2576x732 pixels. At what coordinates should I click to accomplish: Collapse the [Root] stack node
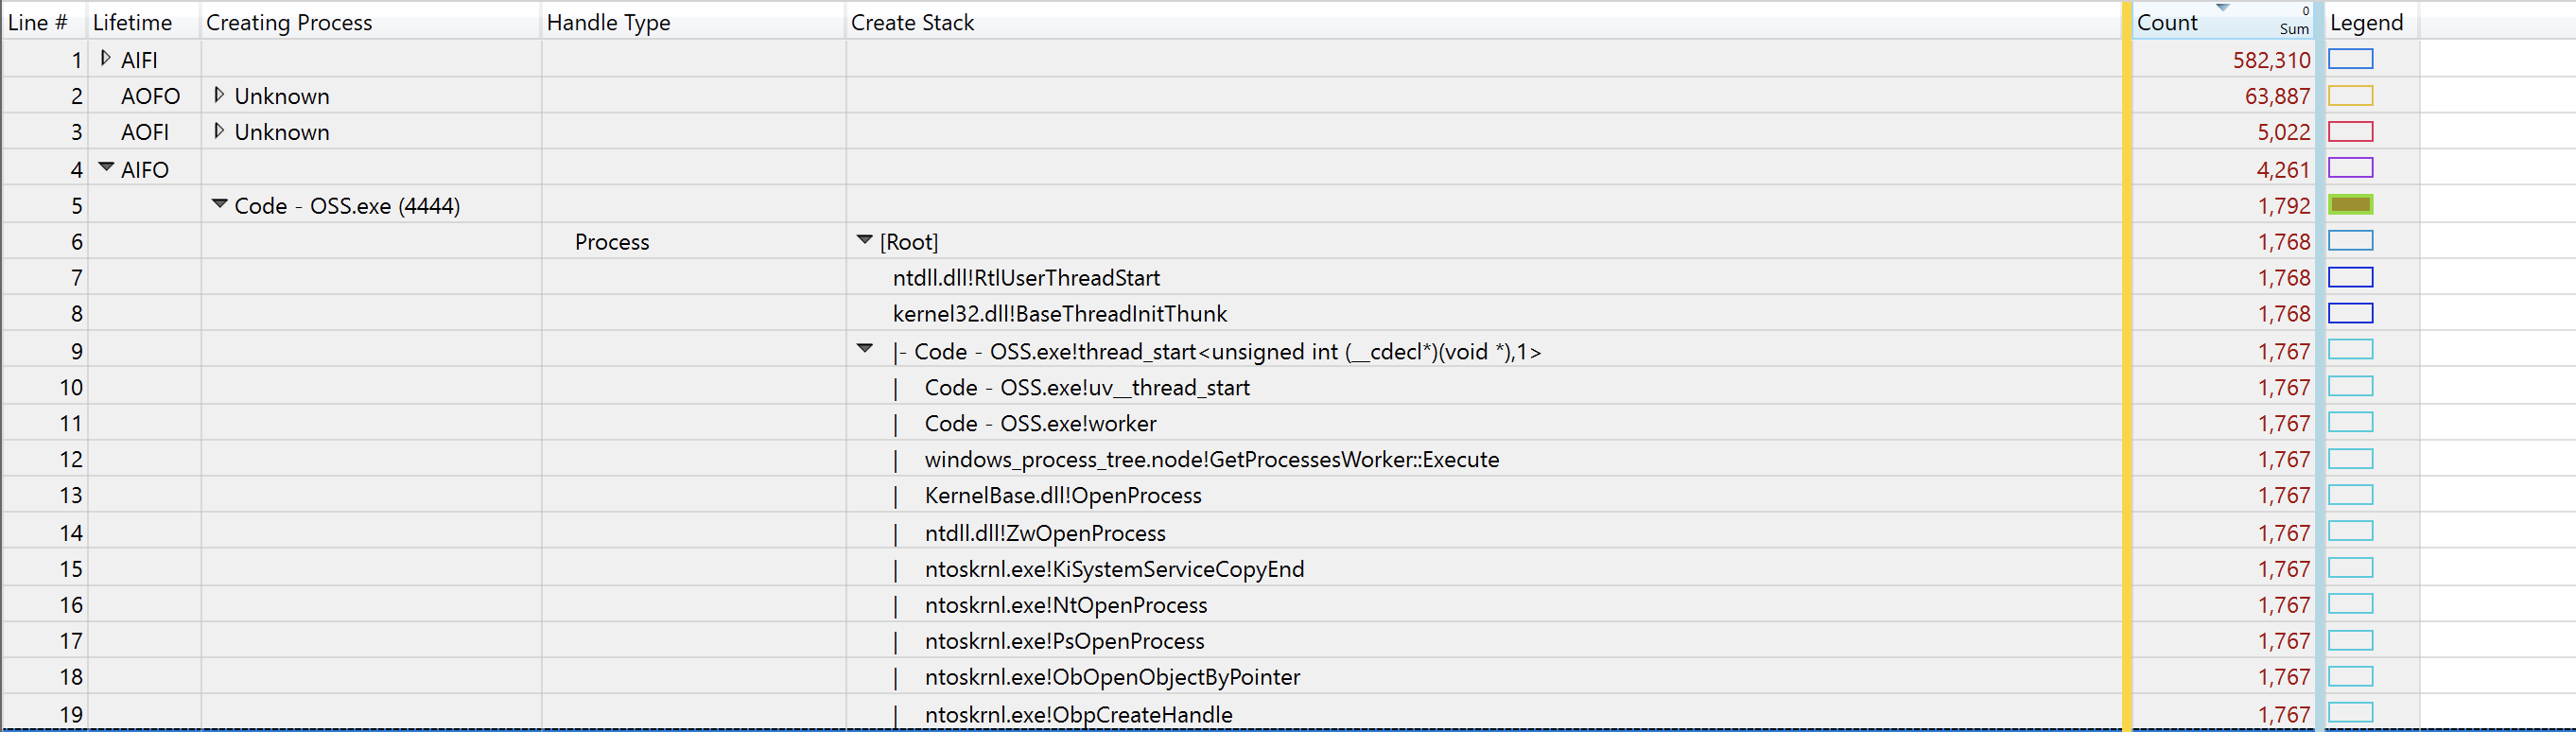coord(865,240)
